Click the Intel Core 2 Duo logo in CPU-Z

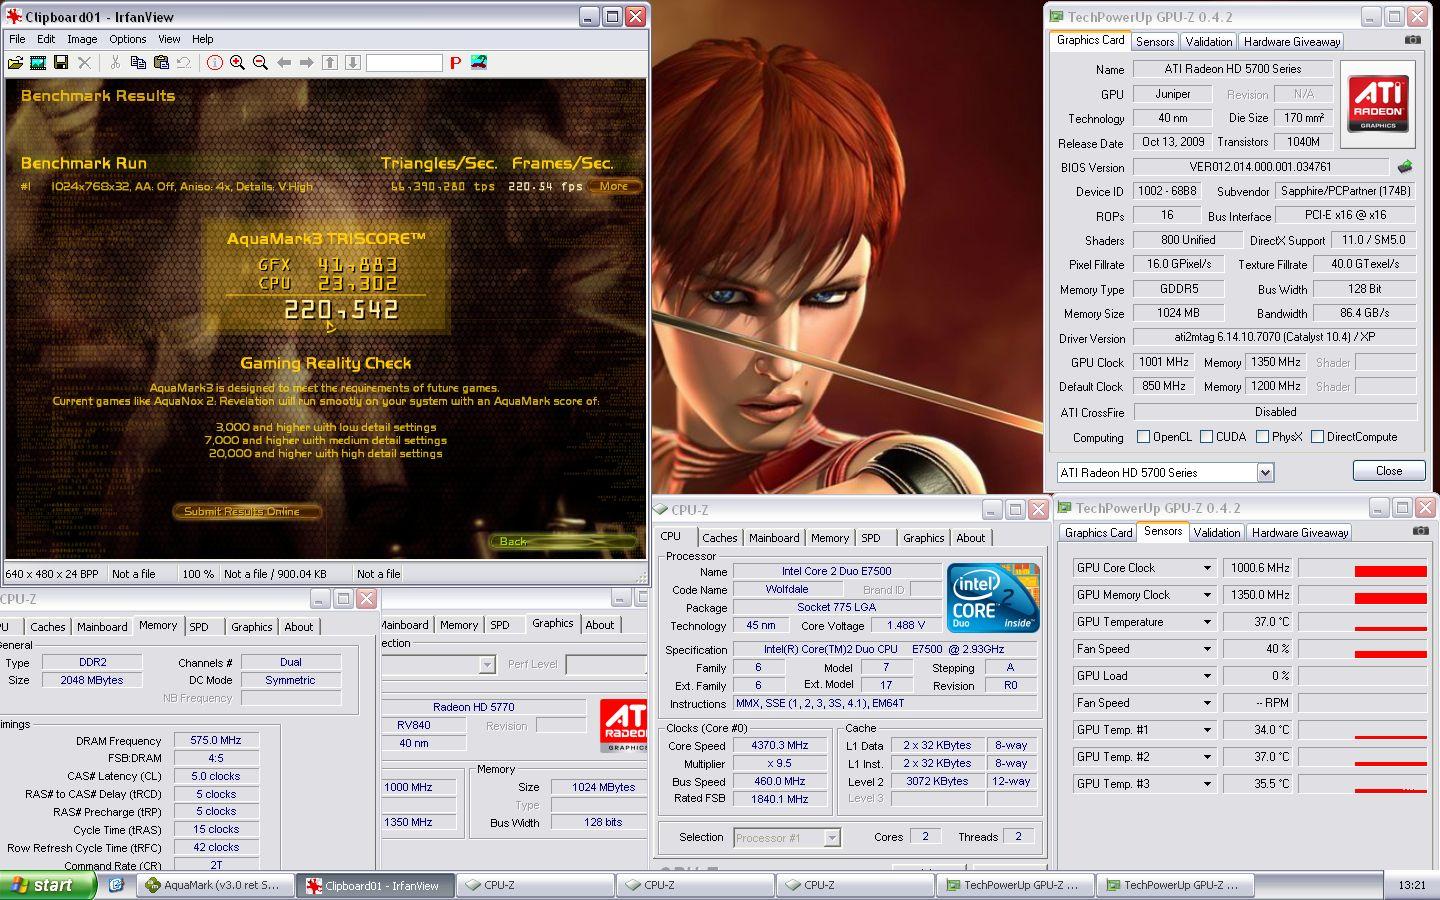pos(993,598)
